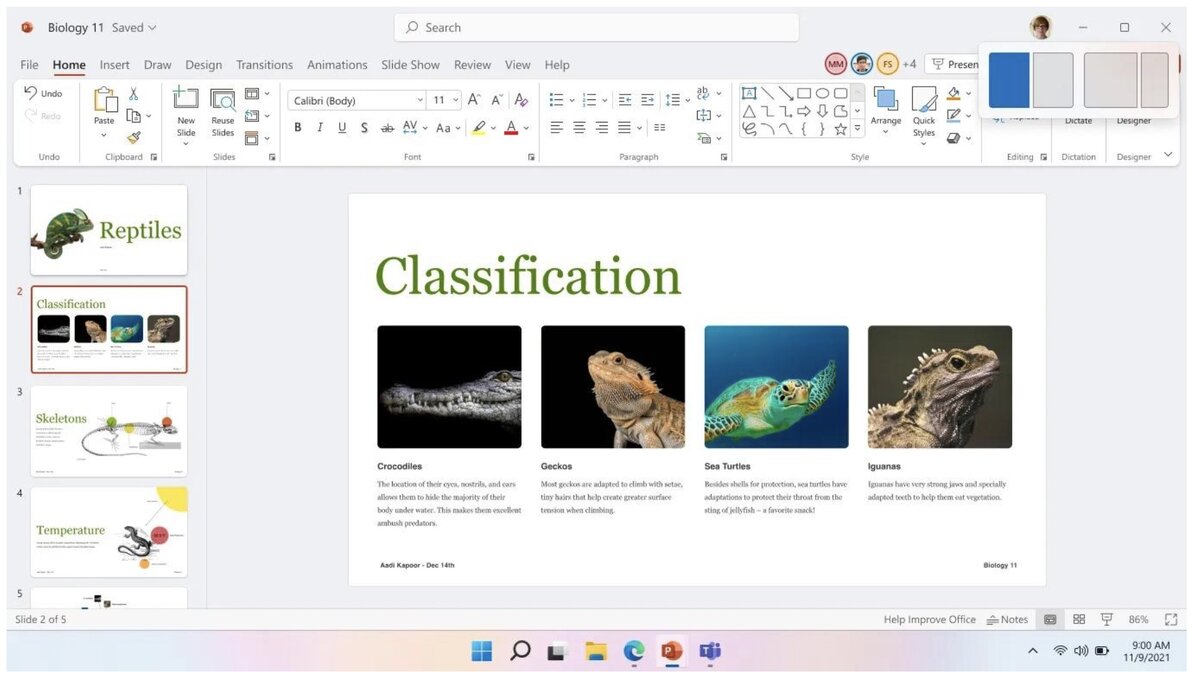Open the font size dropdown
Image resolution: width=1200 pixels, height=677 pixels.
coord(455,99)
